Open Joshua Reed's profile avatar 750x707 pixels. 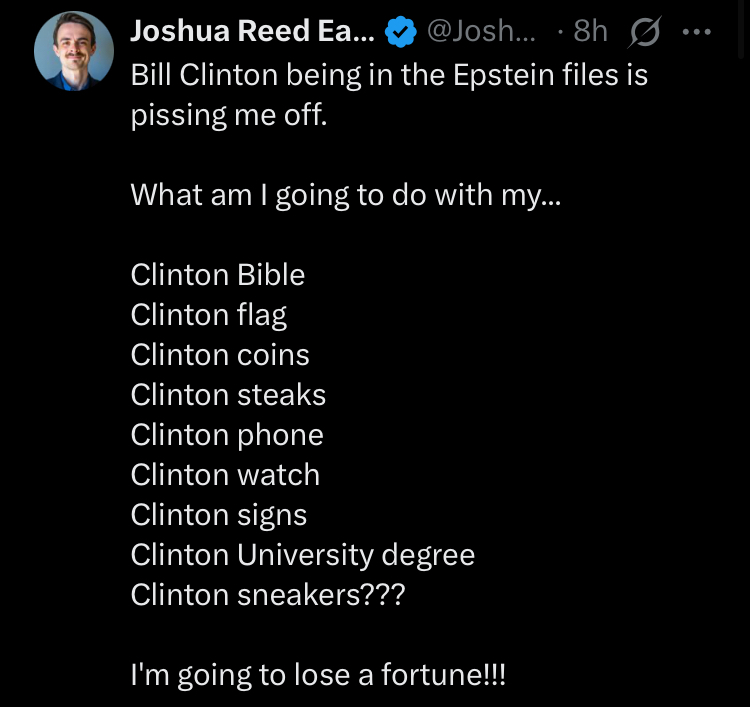(x=73, y=53)
